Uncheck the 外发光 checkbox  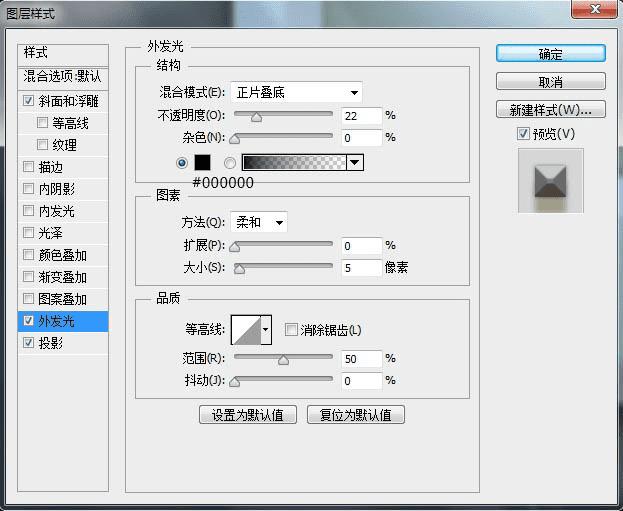coord(28,320)
